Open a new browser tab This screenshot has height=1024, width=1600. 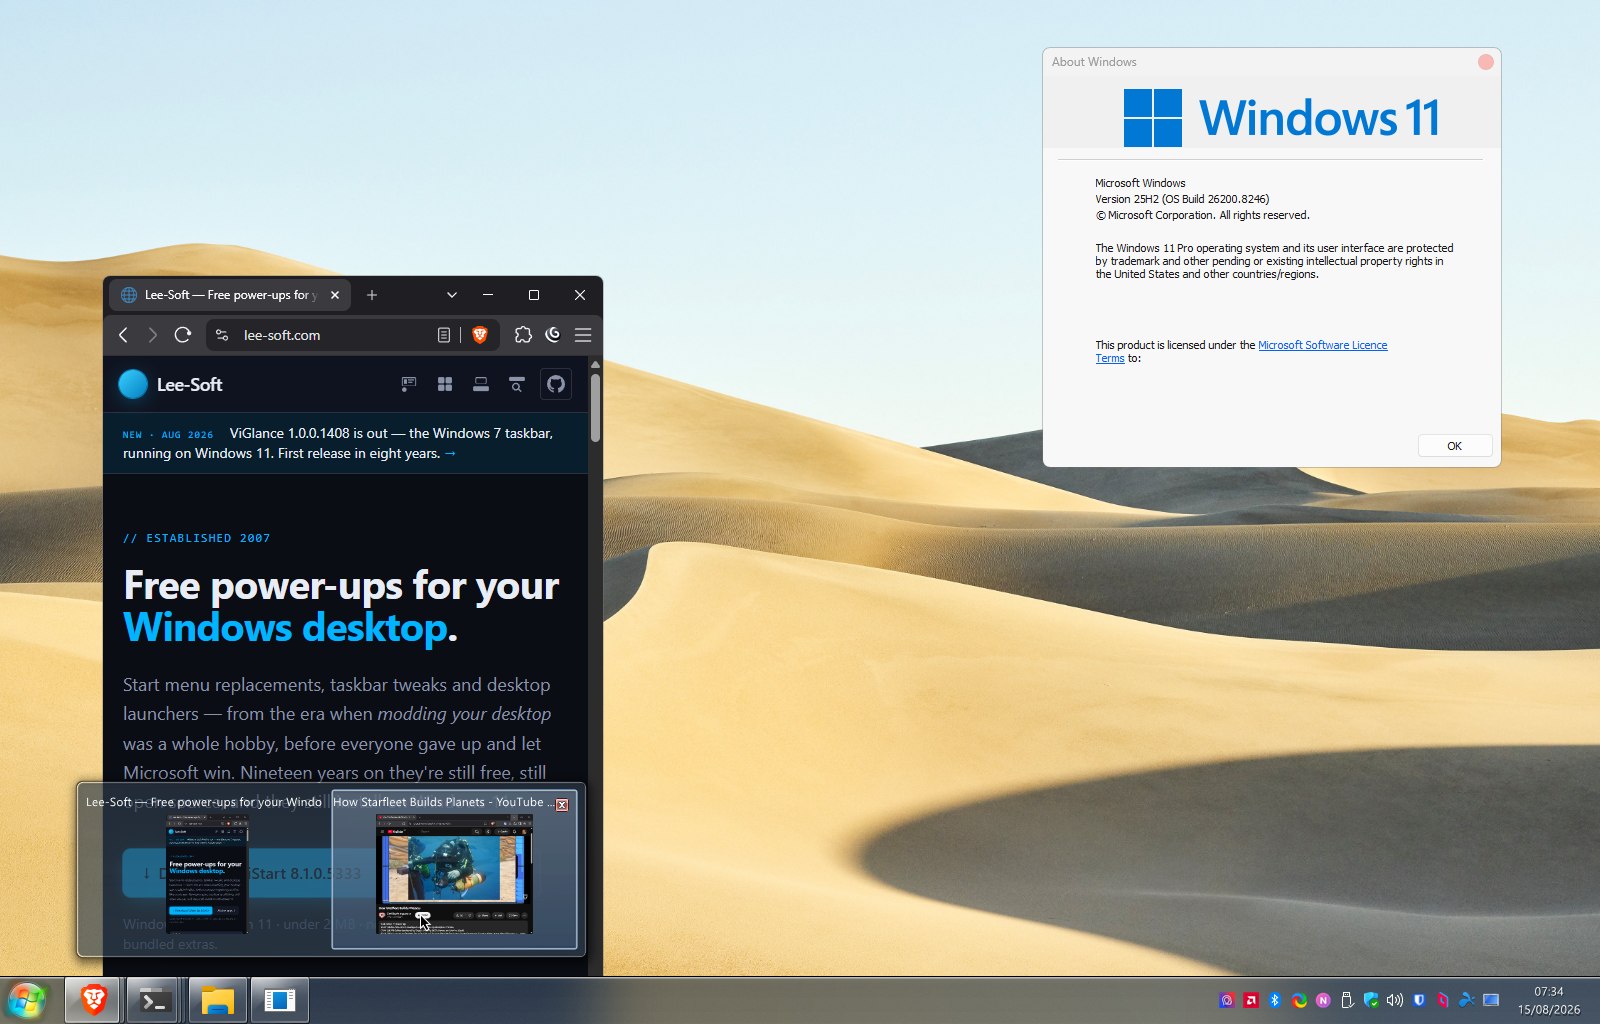[x=372, y=295]
